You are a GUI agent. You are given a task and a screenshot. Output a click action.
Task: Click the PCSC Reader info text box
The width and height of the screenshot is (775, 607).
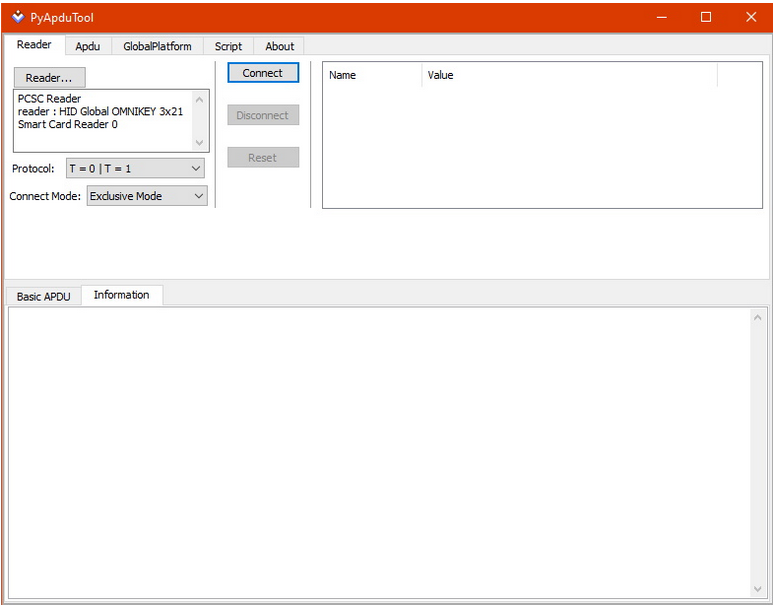coord(111,121)
